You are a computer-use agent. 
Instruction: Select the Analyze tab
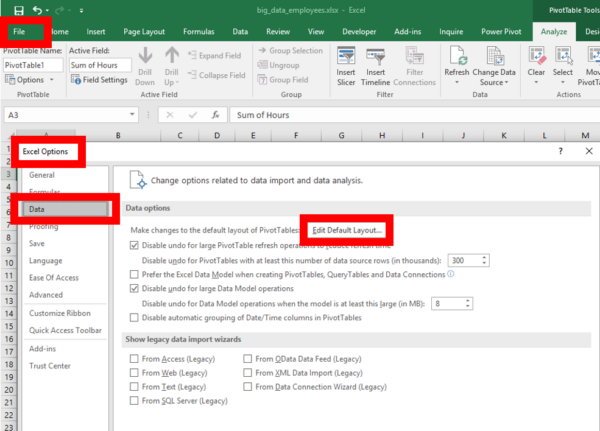pyautogui.click(x=554, y=32)
